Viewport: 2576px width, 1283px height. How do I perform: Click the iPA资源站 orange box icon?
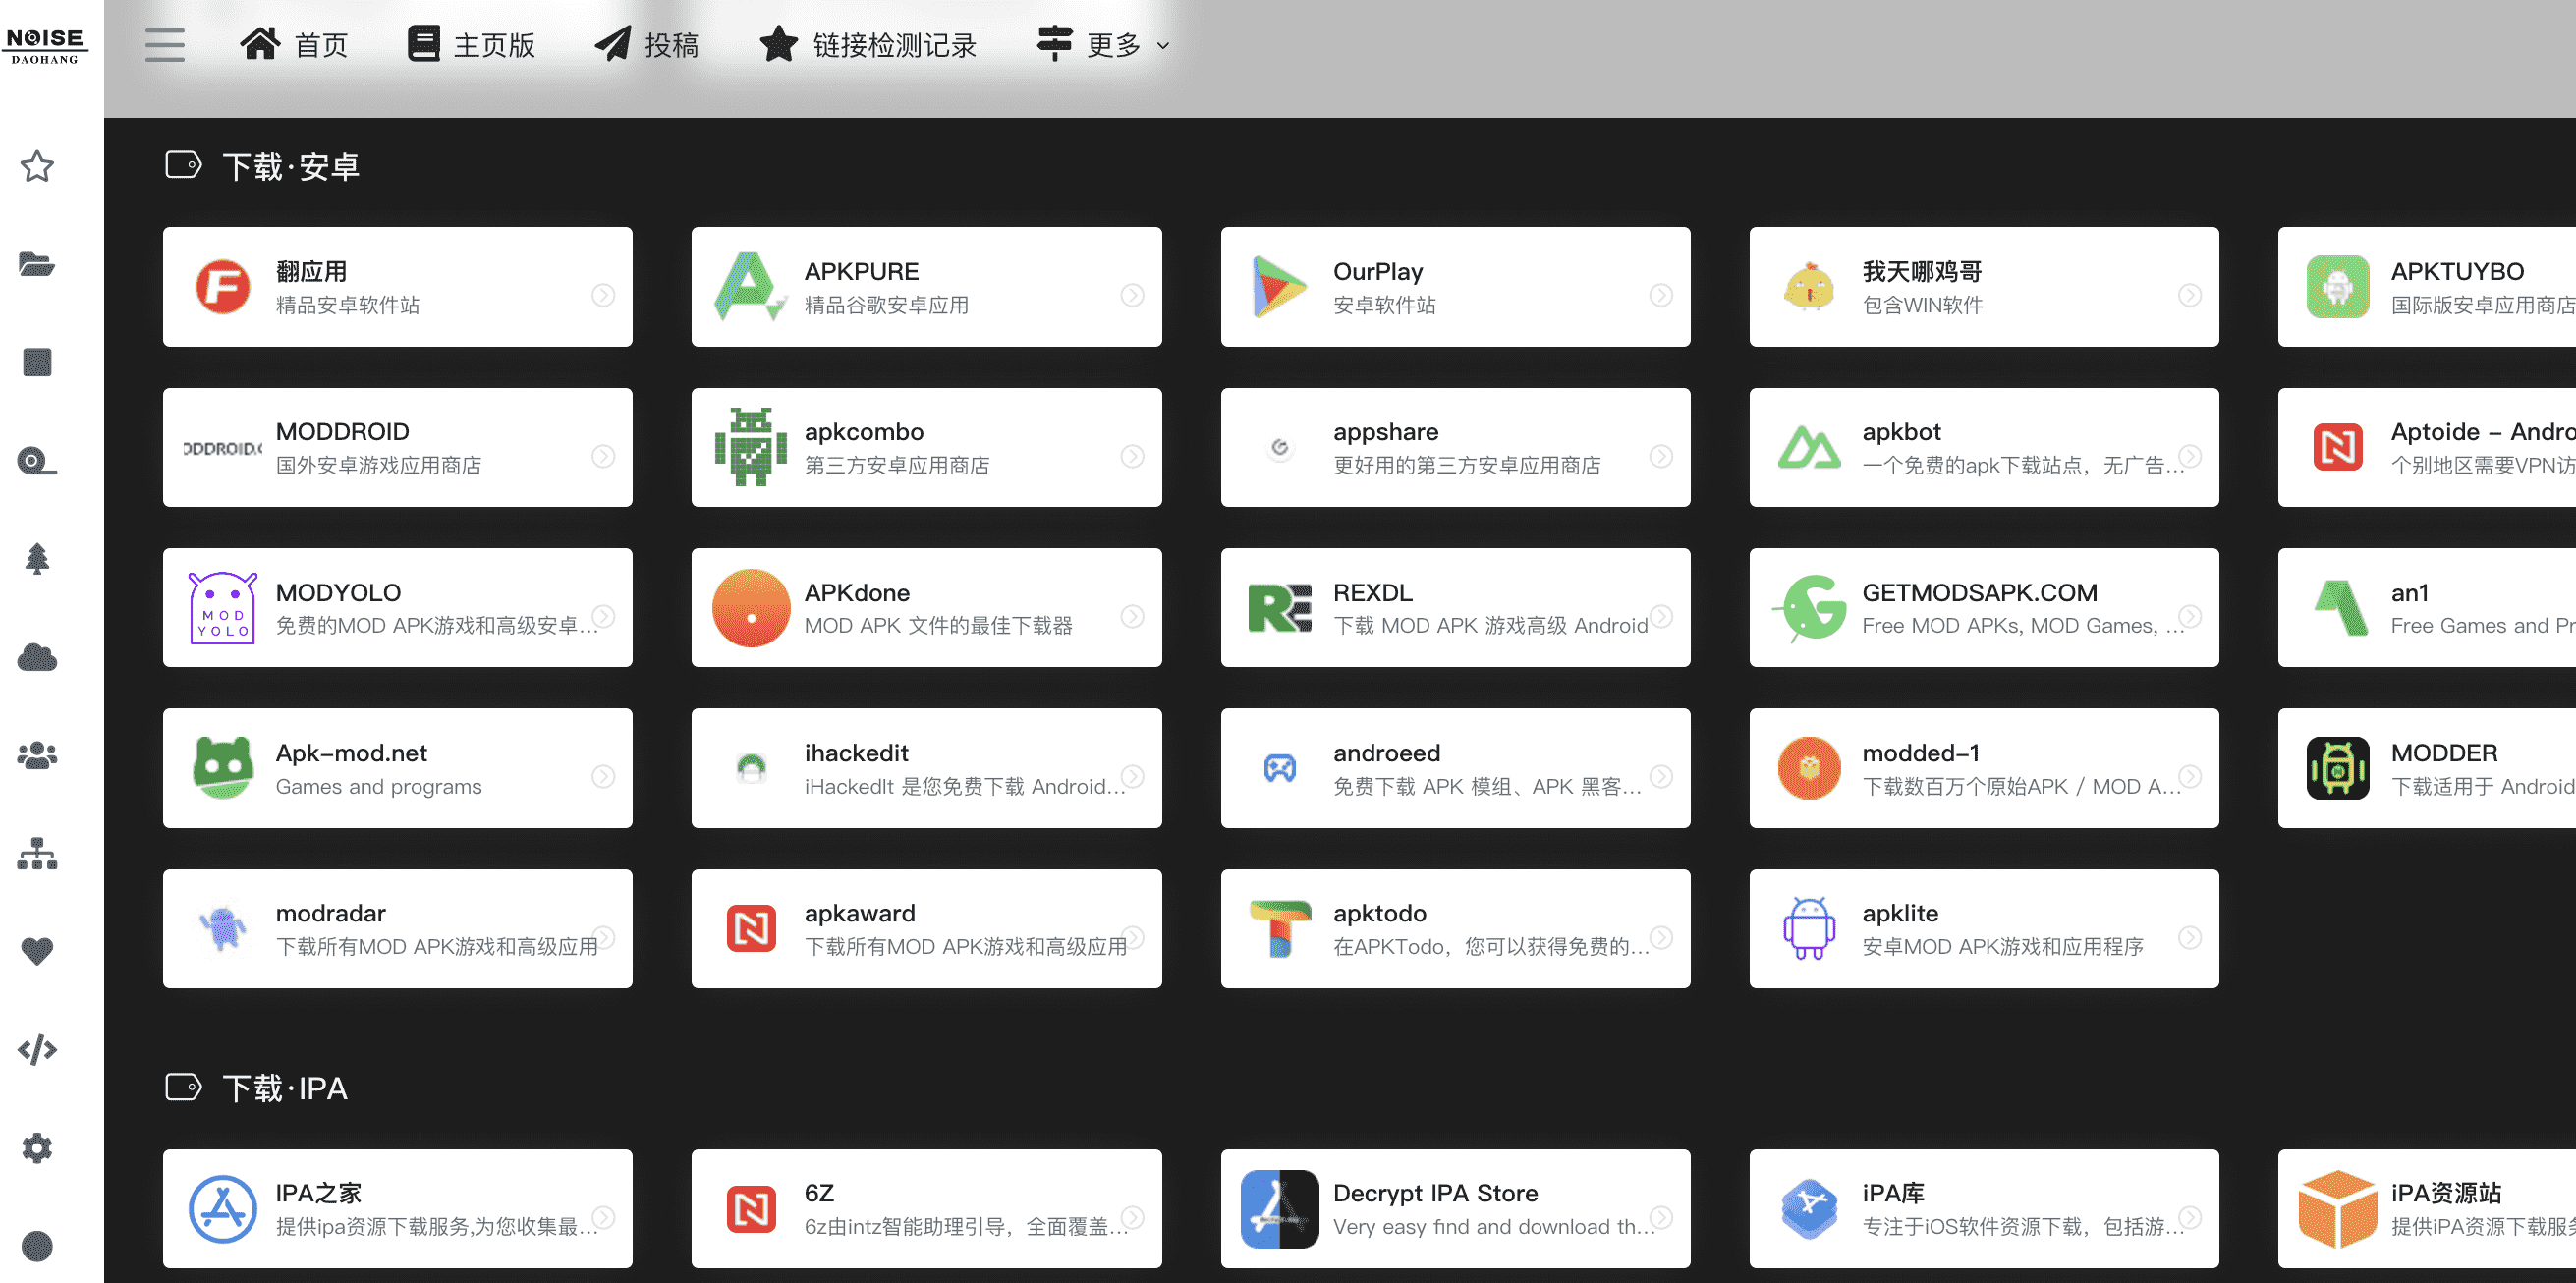pos(2337,1209)
